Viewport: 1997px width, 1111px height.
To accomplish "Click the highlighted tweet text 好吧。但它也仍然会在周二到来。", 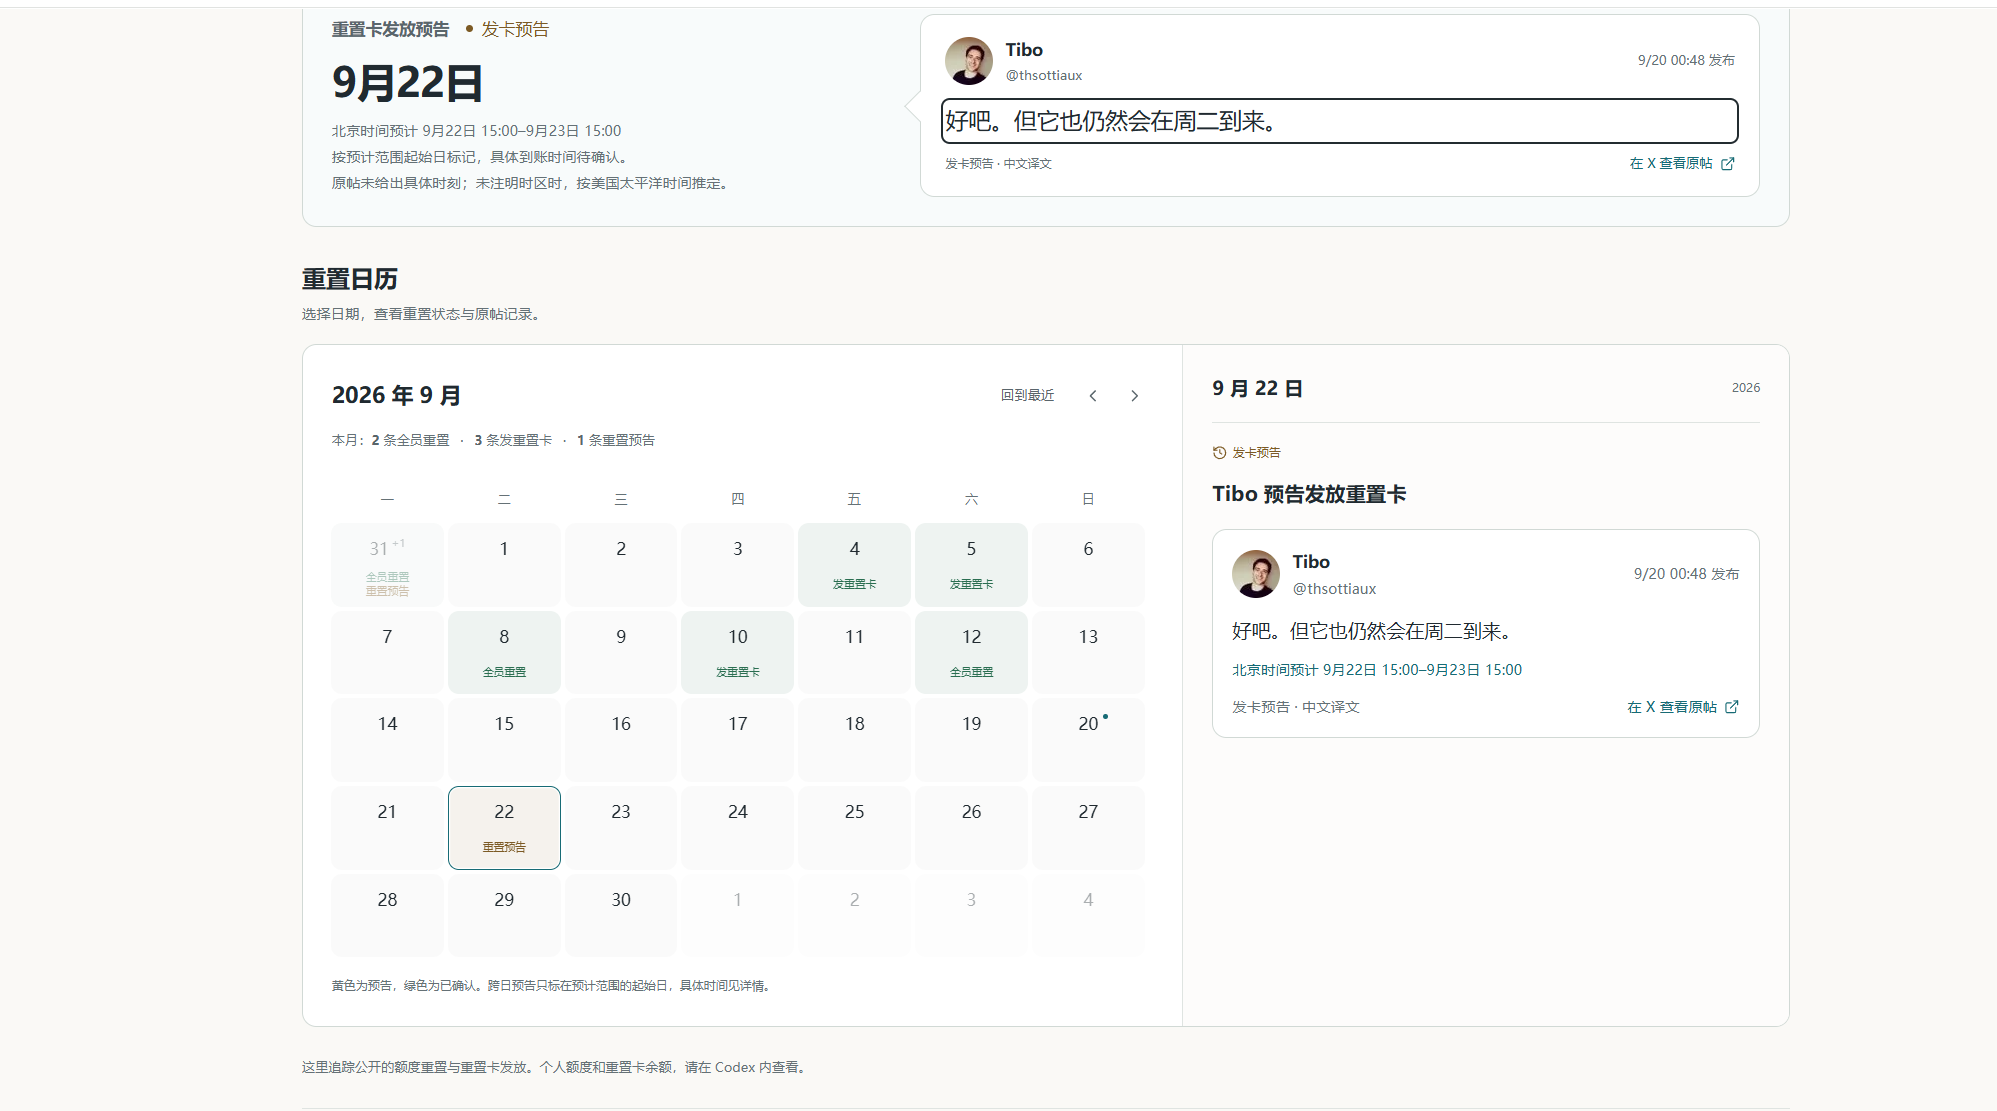I will pyautogui.click(x=1339, y=121).
